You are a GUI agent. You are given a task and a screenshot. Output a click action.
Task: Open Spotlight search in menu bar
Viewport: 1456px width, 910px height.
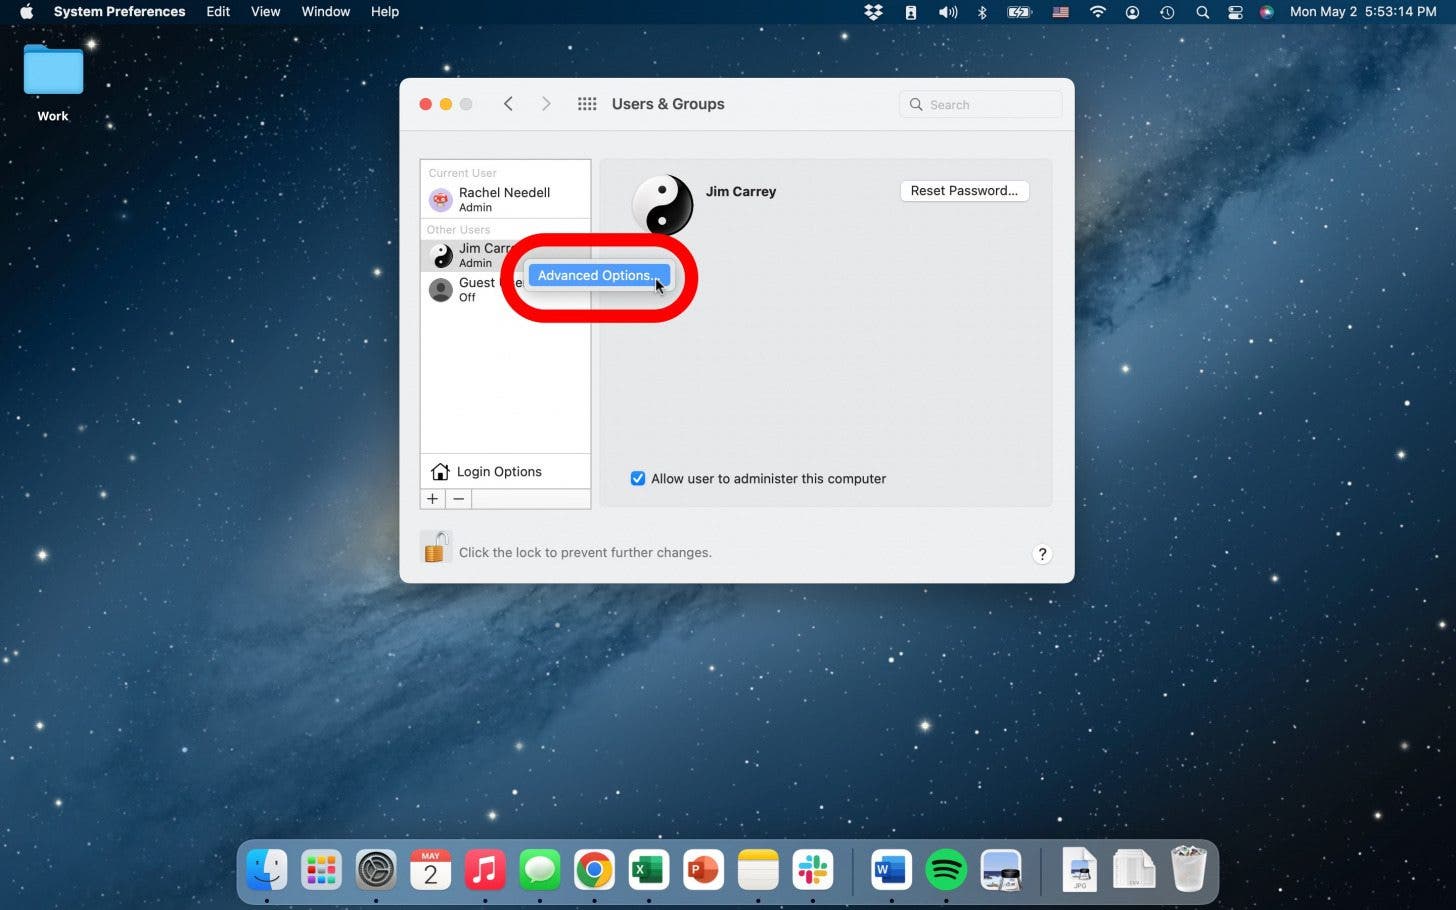[x=1202, y=12]
